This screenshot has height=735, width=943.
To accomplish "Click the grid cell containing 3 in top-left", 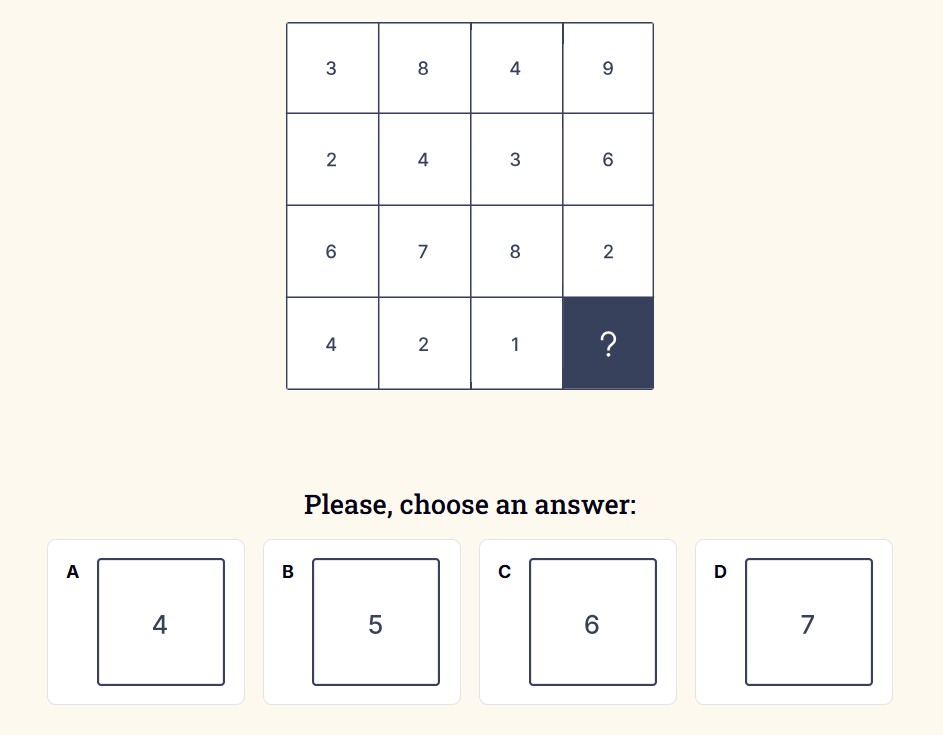I will point(331,67).
